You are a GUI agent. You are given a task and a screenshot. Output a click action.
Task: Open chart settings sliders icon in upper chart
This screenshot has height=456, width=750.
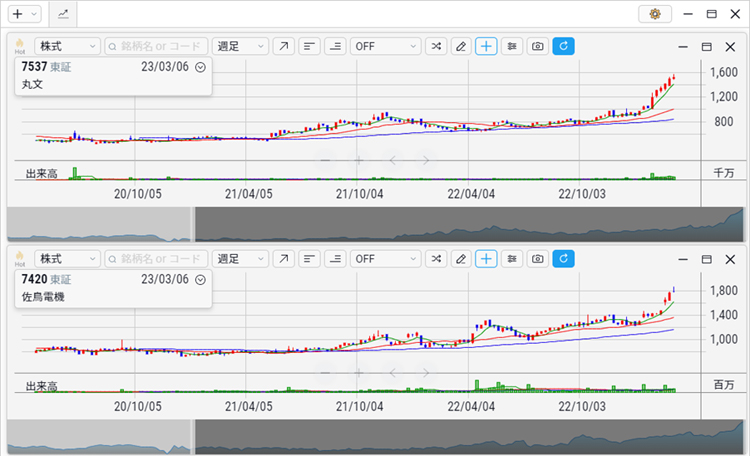click(x=512, y=46)
